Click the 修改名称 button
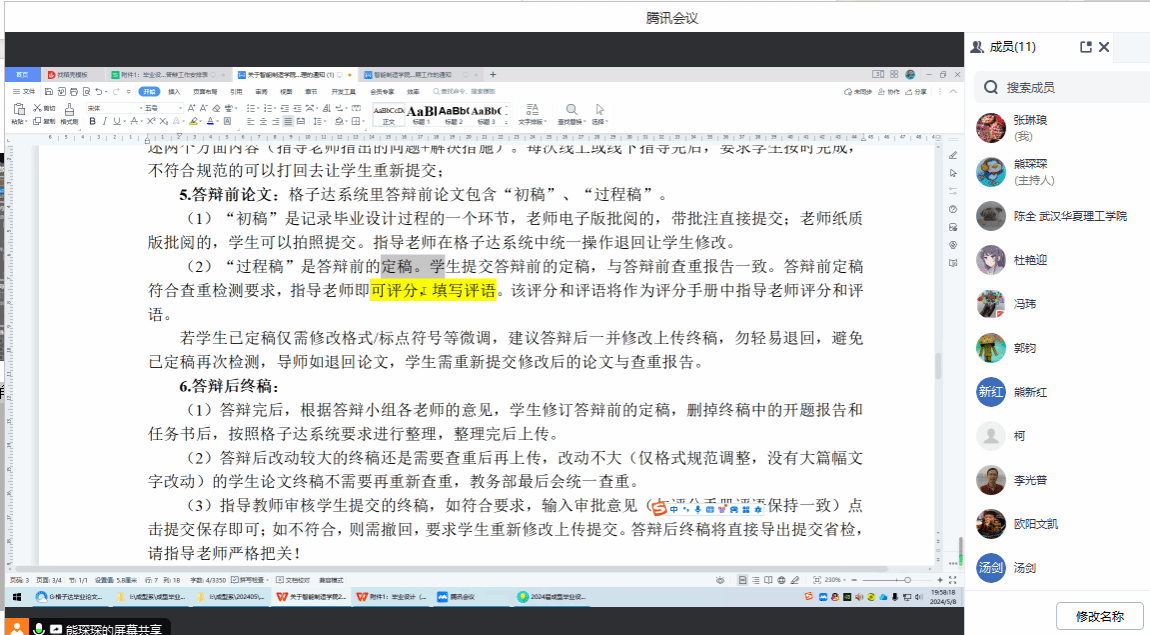This screenshot has width=1150, height=635. click(1099, 616)
